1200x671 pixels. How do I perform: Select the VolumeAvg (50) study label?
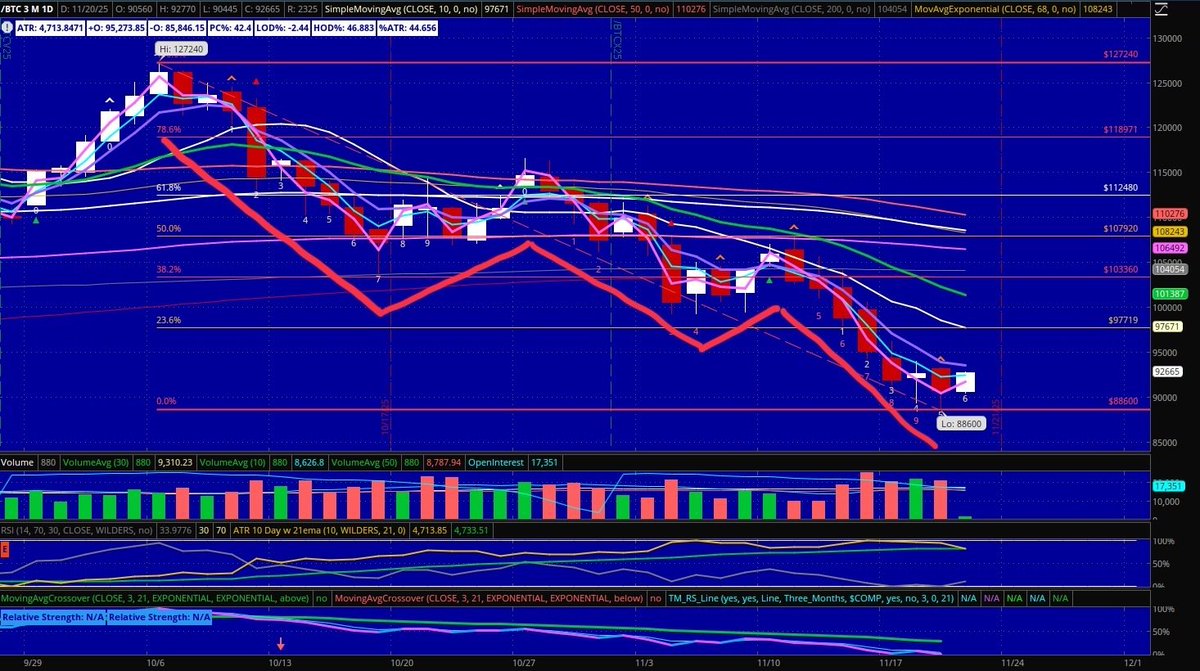coord(363,463)
